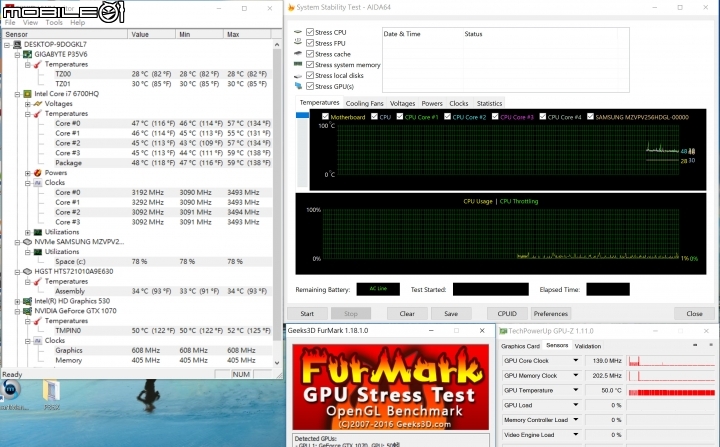Image resolution: width=720 pixels, height=447 pixels.
Task: Click the thermometer icon under NVIDIA GeForce GTX 1070
Action: pos(38,321)
